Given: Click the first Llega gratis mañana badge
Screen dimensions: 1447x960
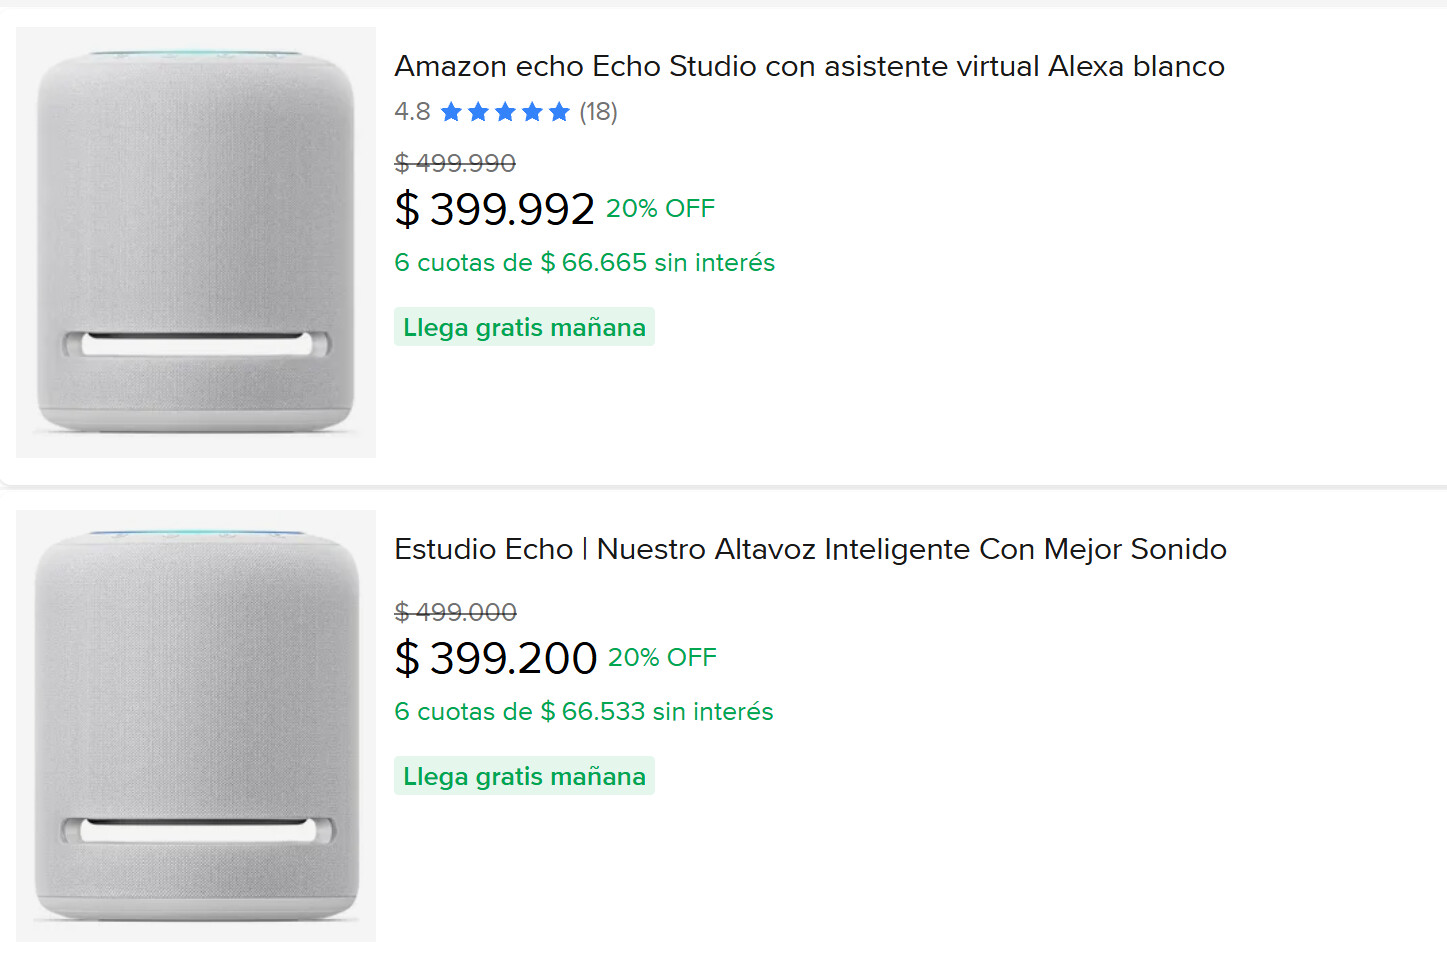Looking at the screenshot, I should pyautogui.click(x=524, y=327).
